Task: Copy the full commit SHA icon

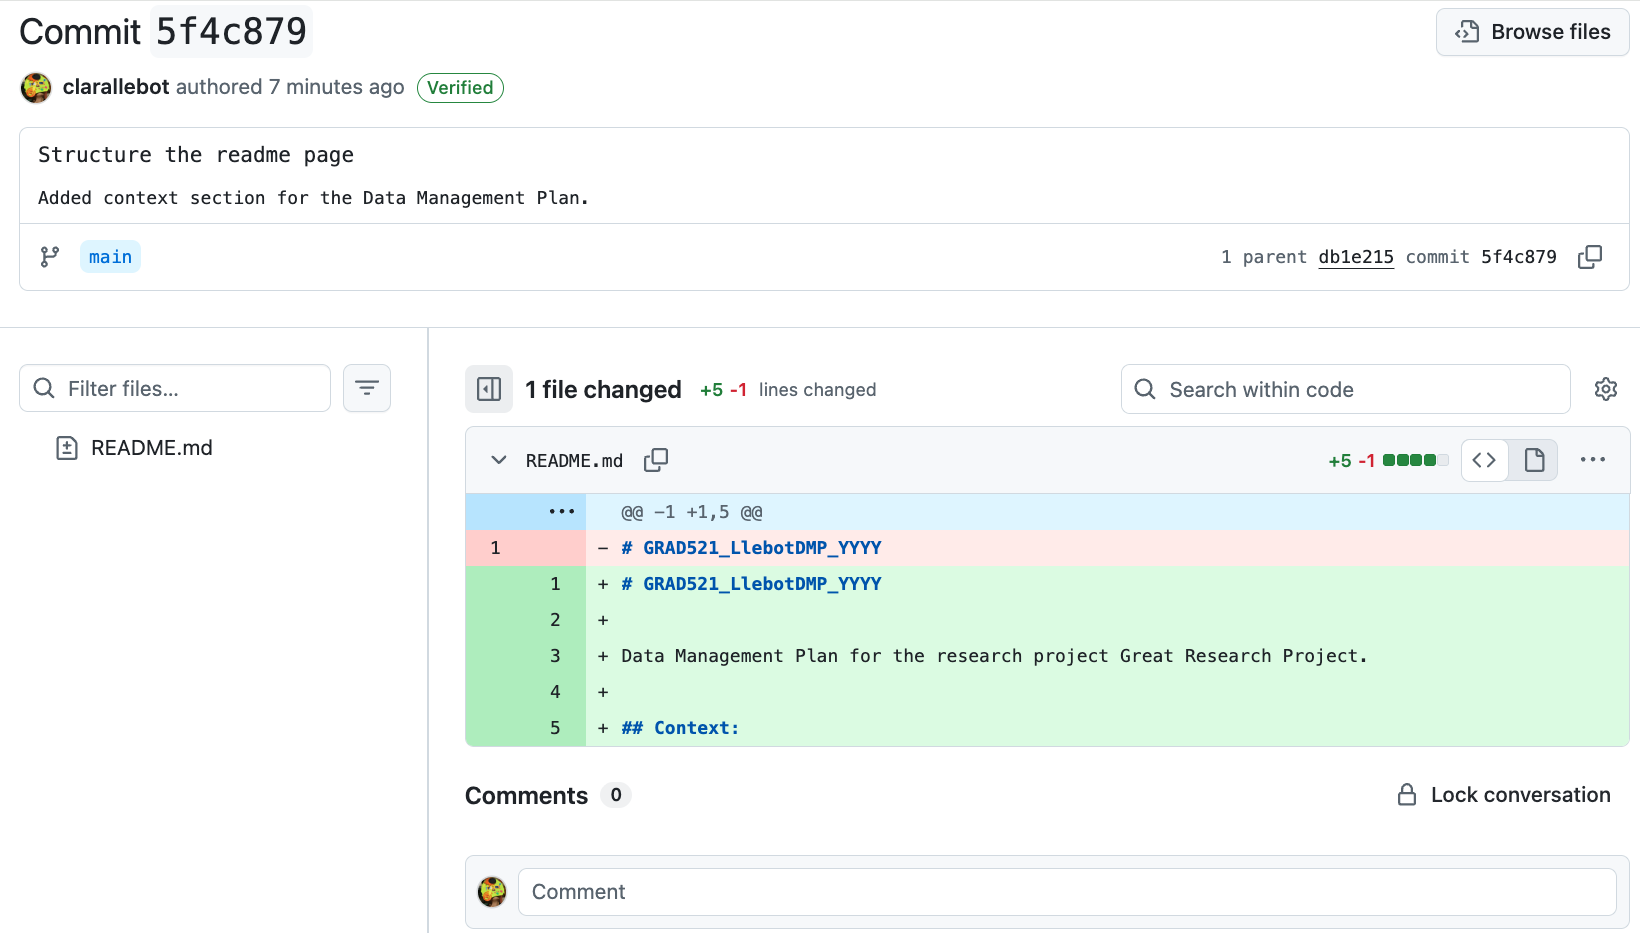Action: coord(1590,257)
